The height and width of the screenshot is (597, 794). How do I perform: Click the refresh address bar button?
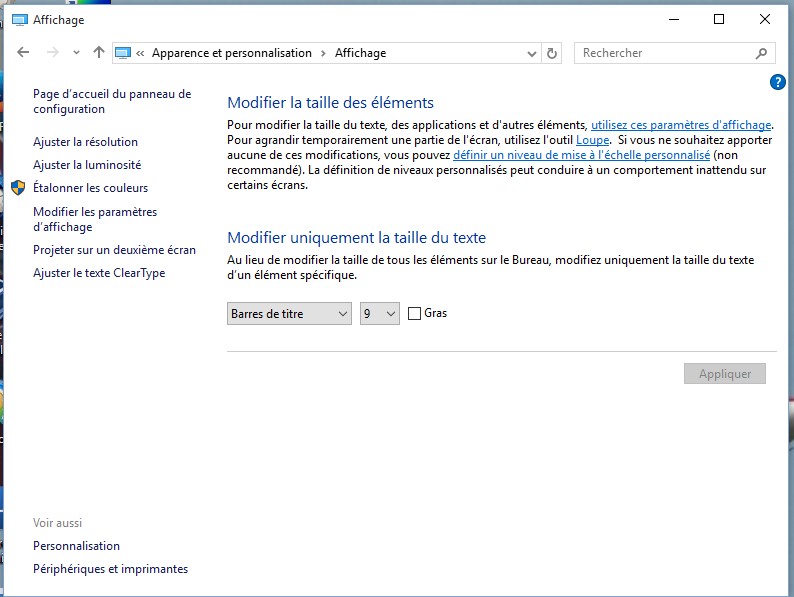[552, 53]
